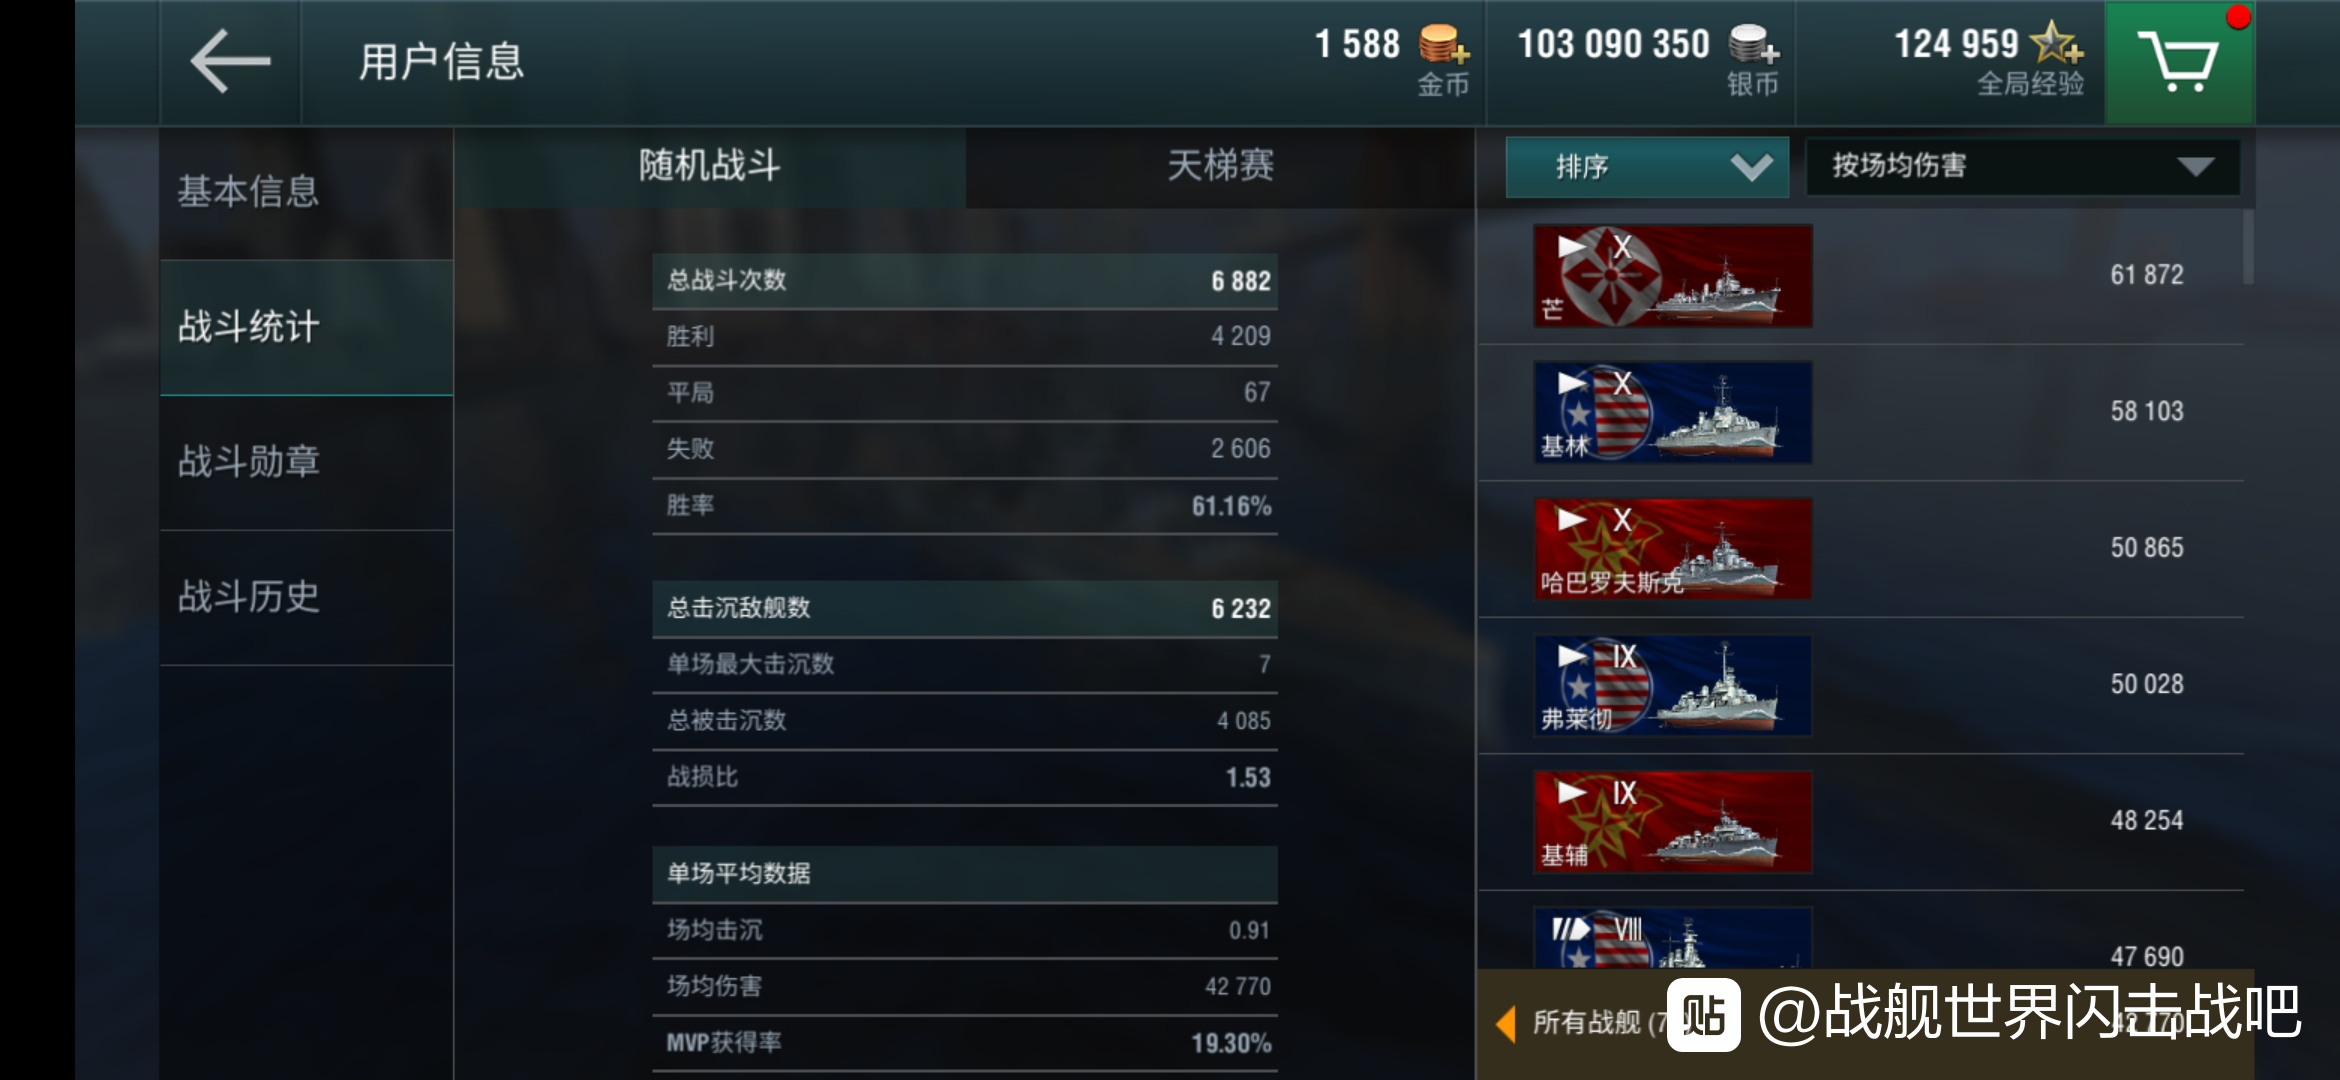Open the 排序 sort dropdown
Screen dimensions: 2340x1080
[x=1647, y=167]
